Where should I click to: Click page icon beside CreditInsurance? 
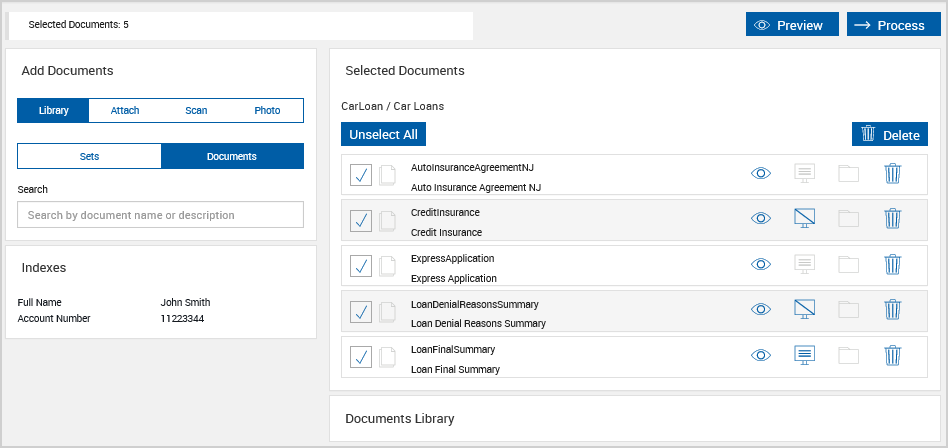click(x=387, y=221)
